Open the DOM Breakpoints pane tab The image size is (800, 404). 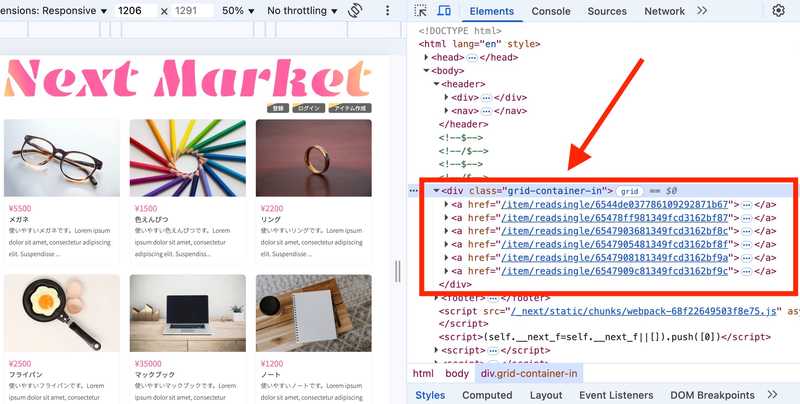tap(712, 395)
